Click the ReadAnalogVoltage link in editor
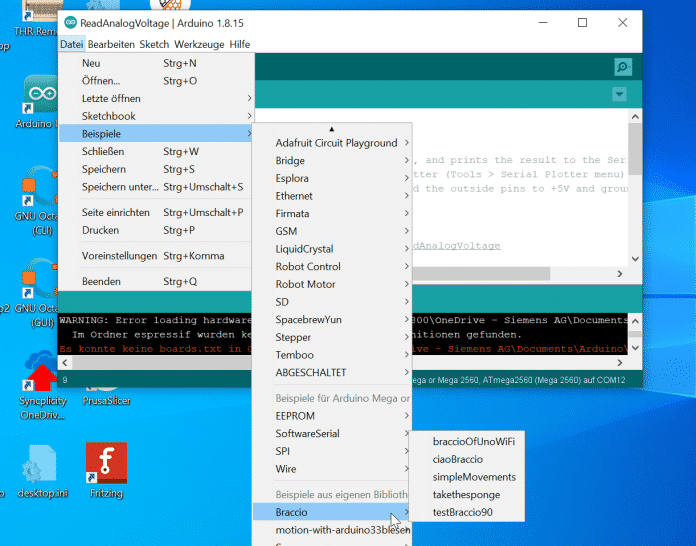The image size is (696, 546). point(453,245)
